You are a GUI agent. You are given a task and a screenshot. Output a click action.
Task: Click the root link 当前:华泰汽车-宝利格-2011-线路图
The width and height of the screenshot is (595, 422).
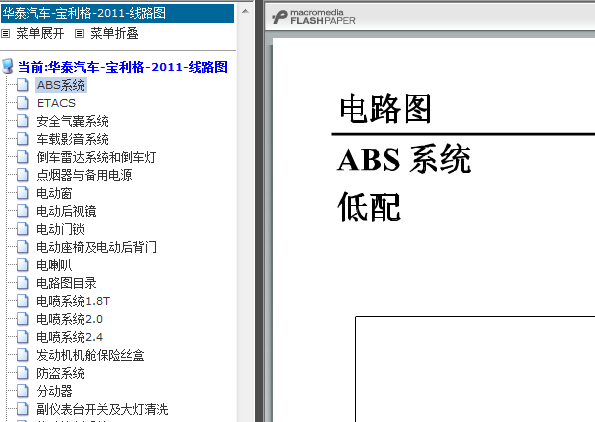click(x=123, y=67)
